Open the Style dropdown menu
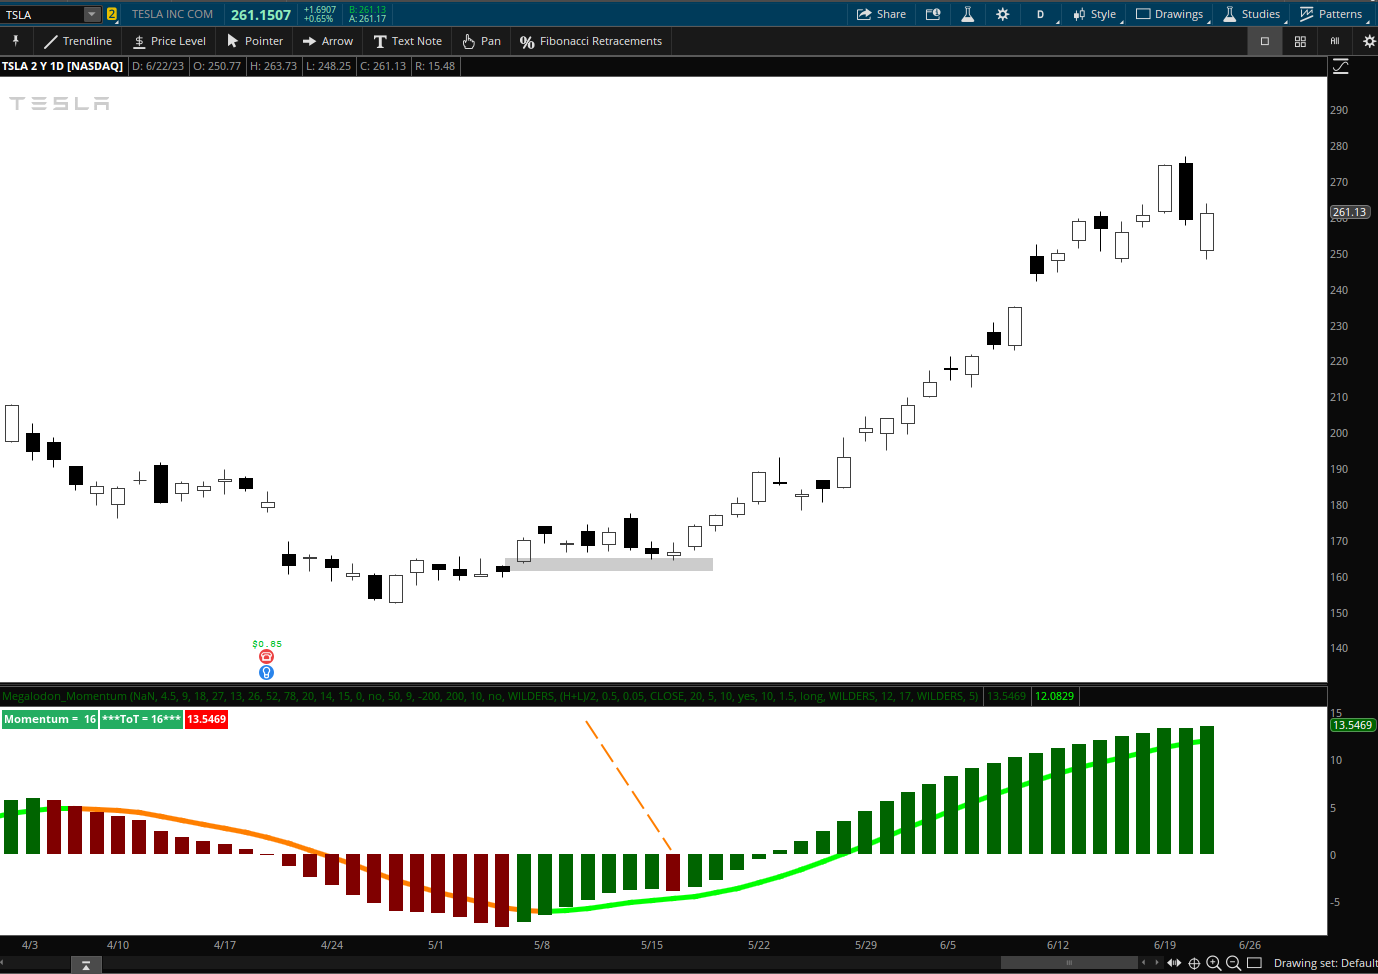This screenshot has height=974, width=1378. [1094, 14]
